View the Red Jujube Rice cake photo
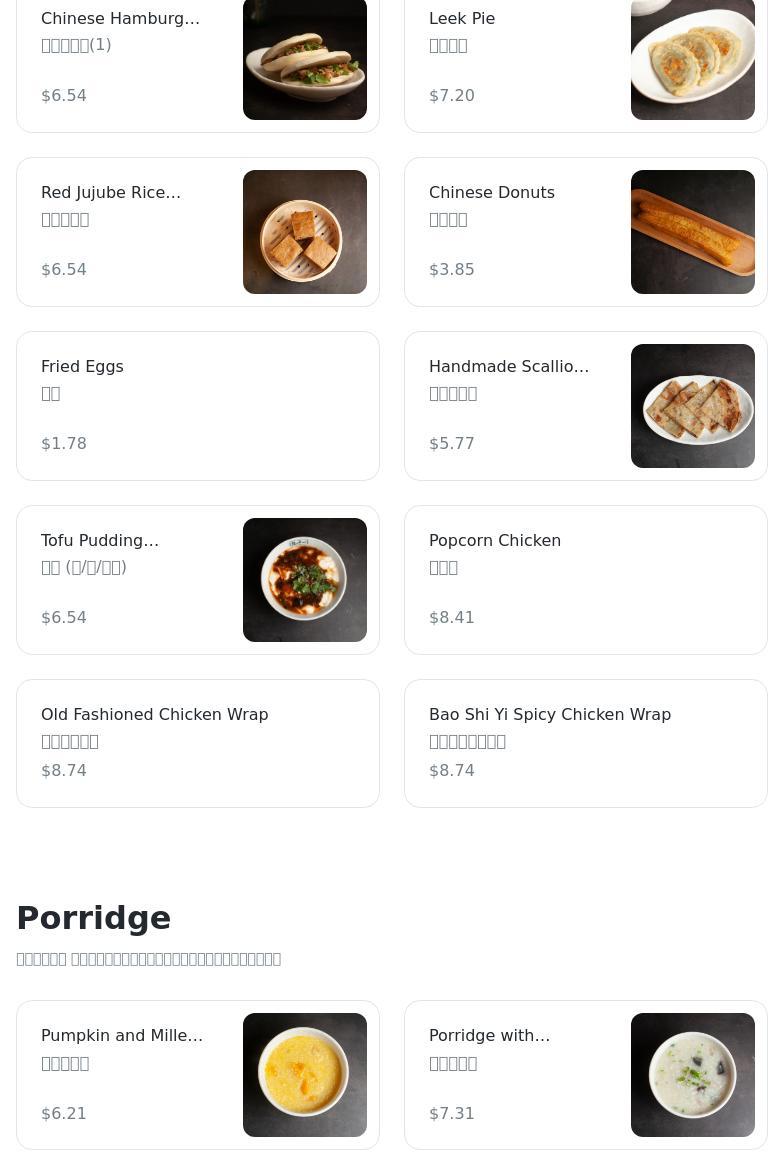Image resolution: width=784 pixels, height=1152 pixels. click(x=305, y=232)
